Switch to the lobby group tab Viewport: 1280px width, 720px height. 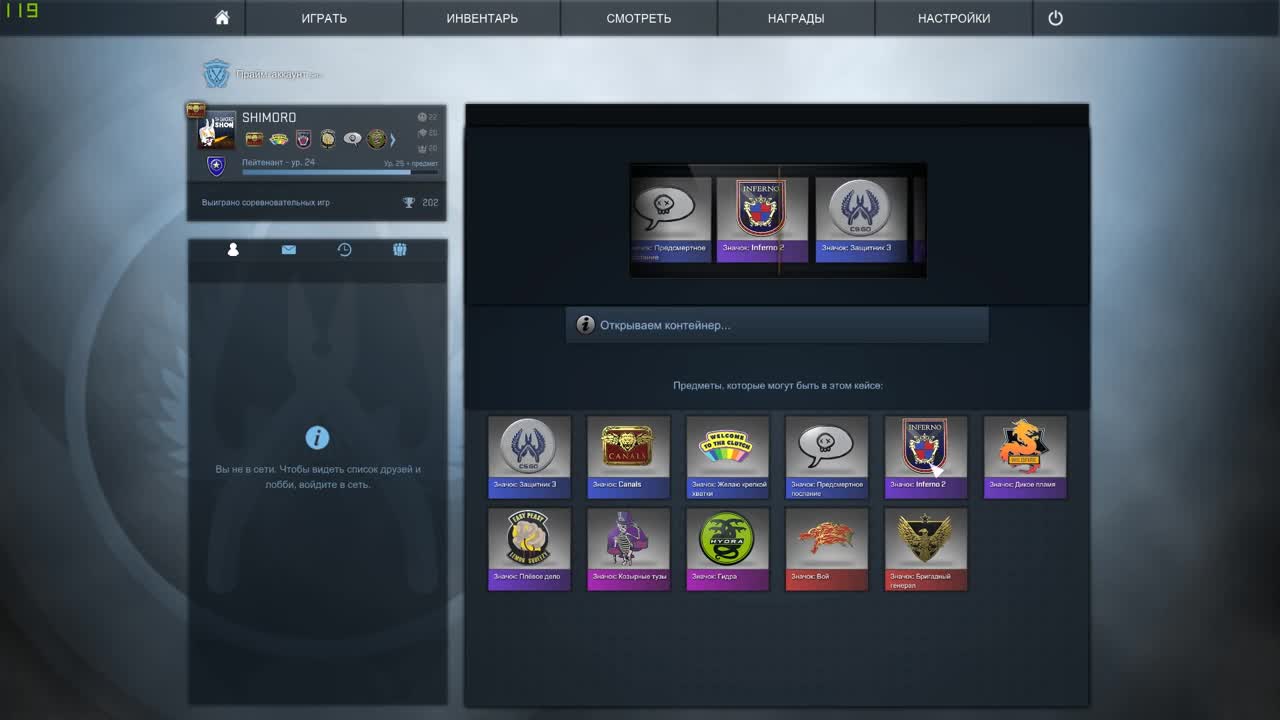400,249
